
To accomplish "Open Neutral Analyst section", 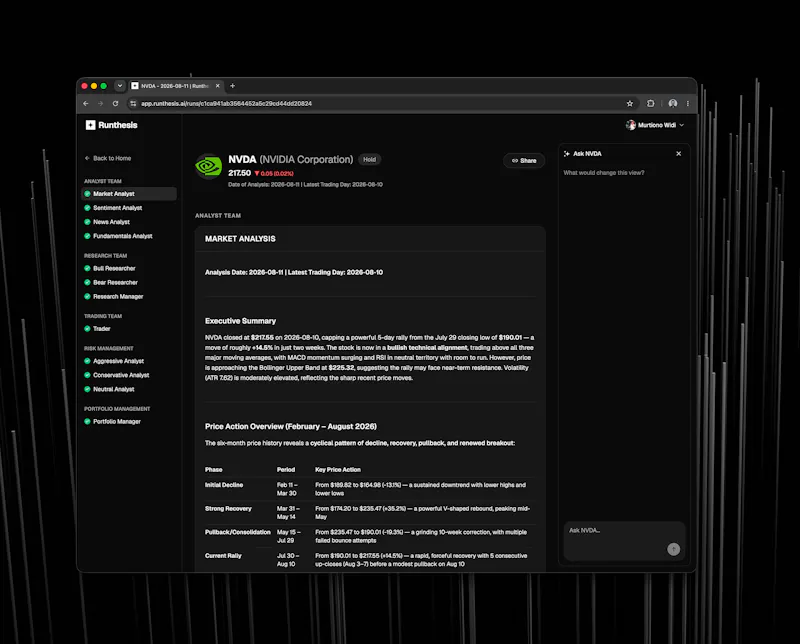I will coord(109,389).
